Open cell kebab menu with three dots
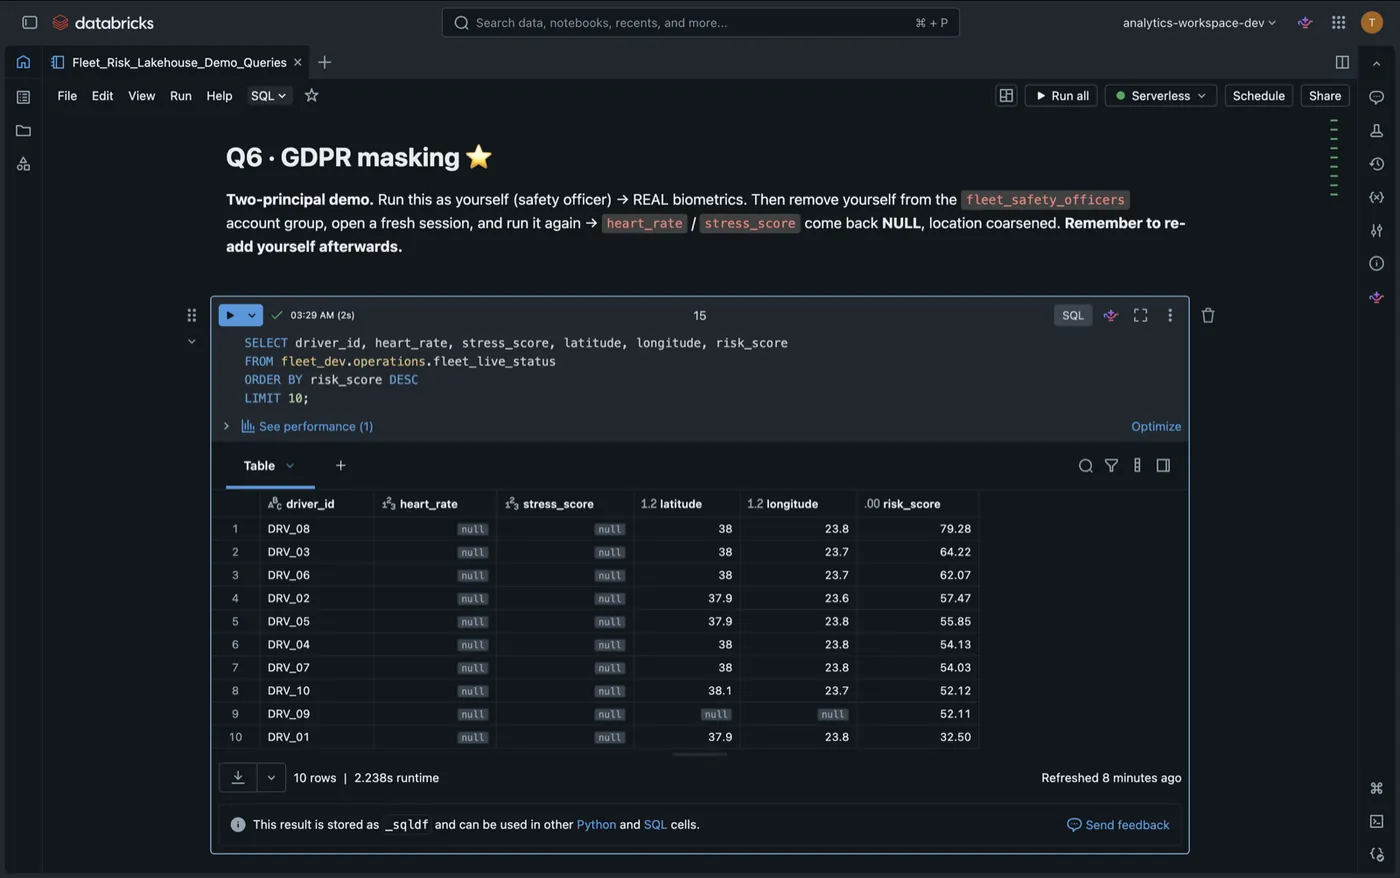 coord(1170,315)
